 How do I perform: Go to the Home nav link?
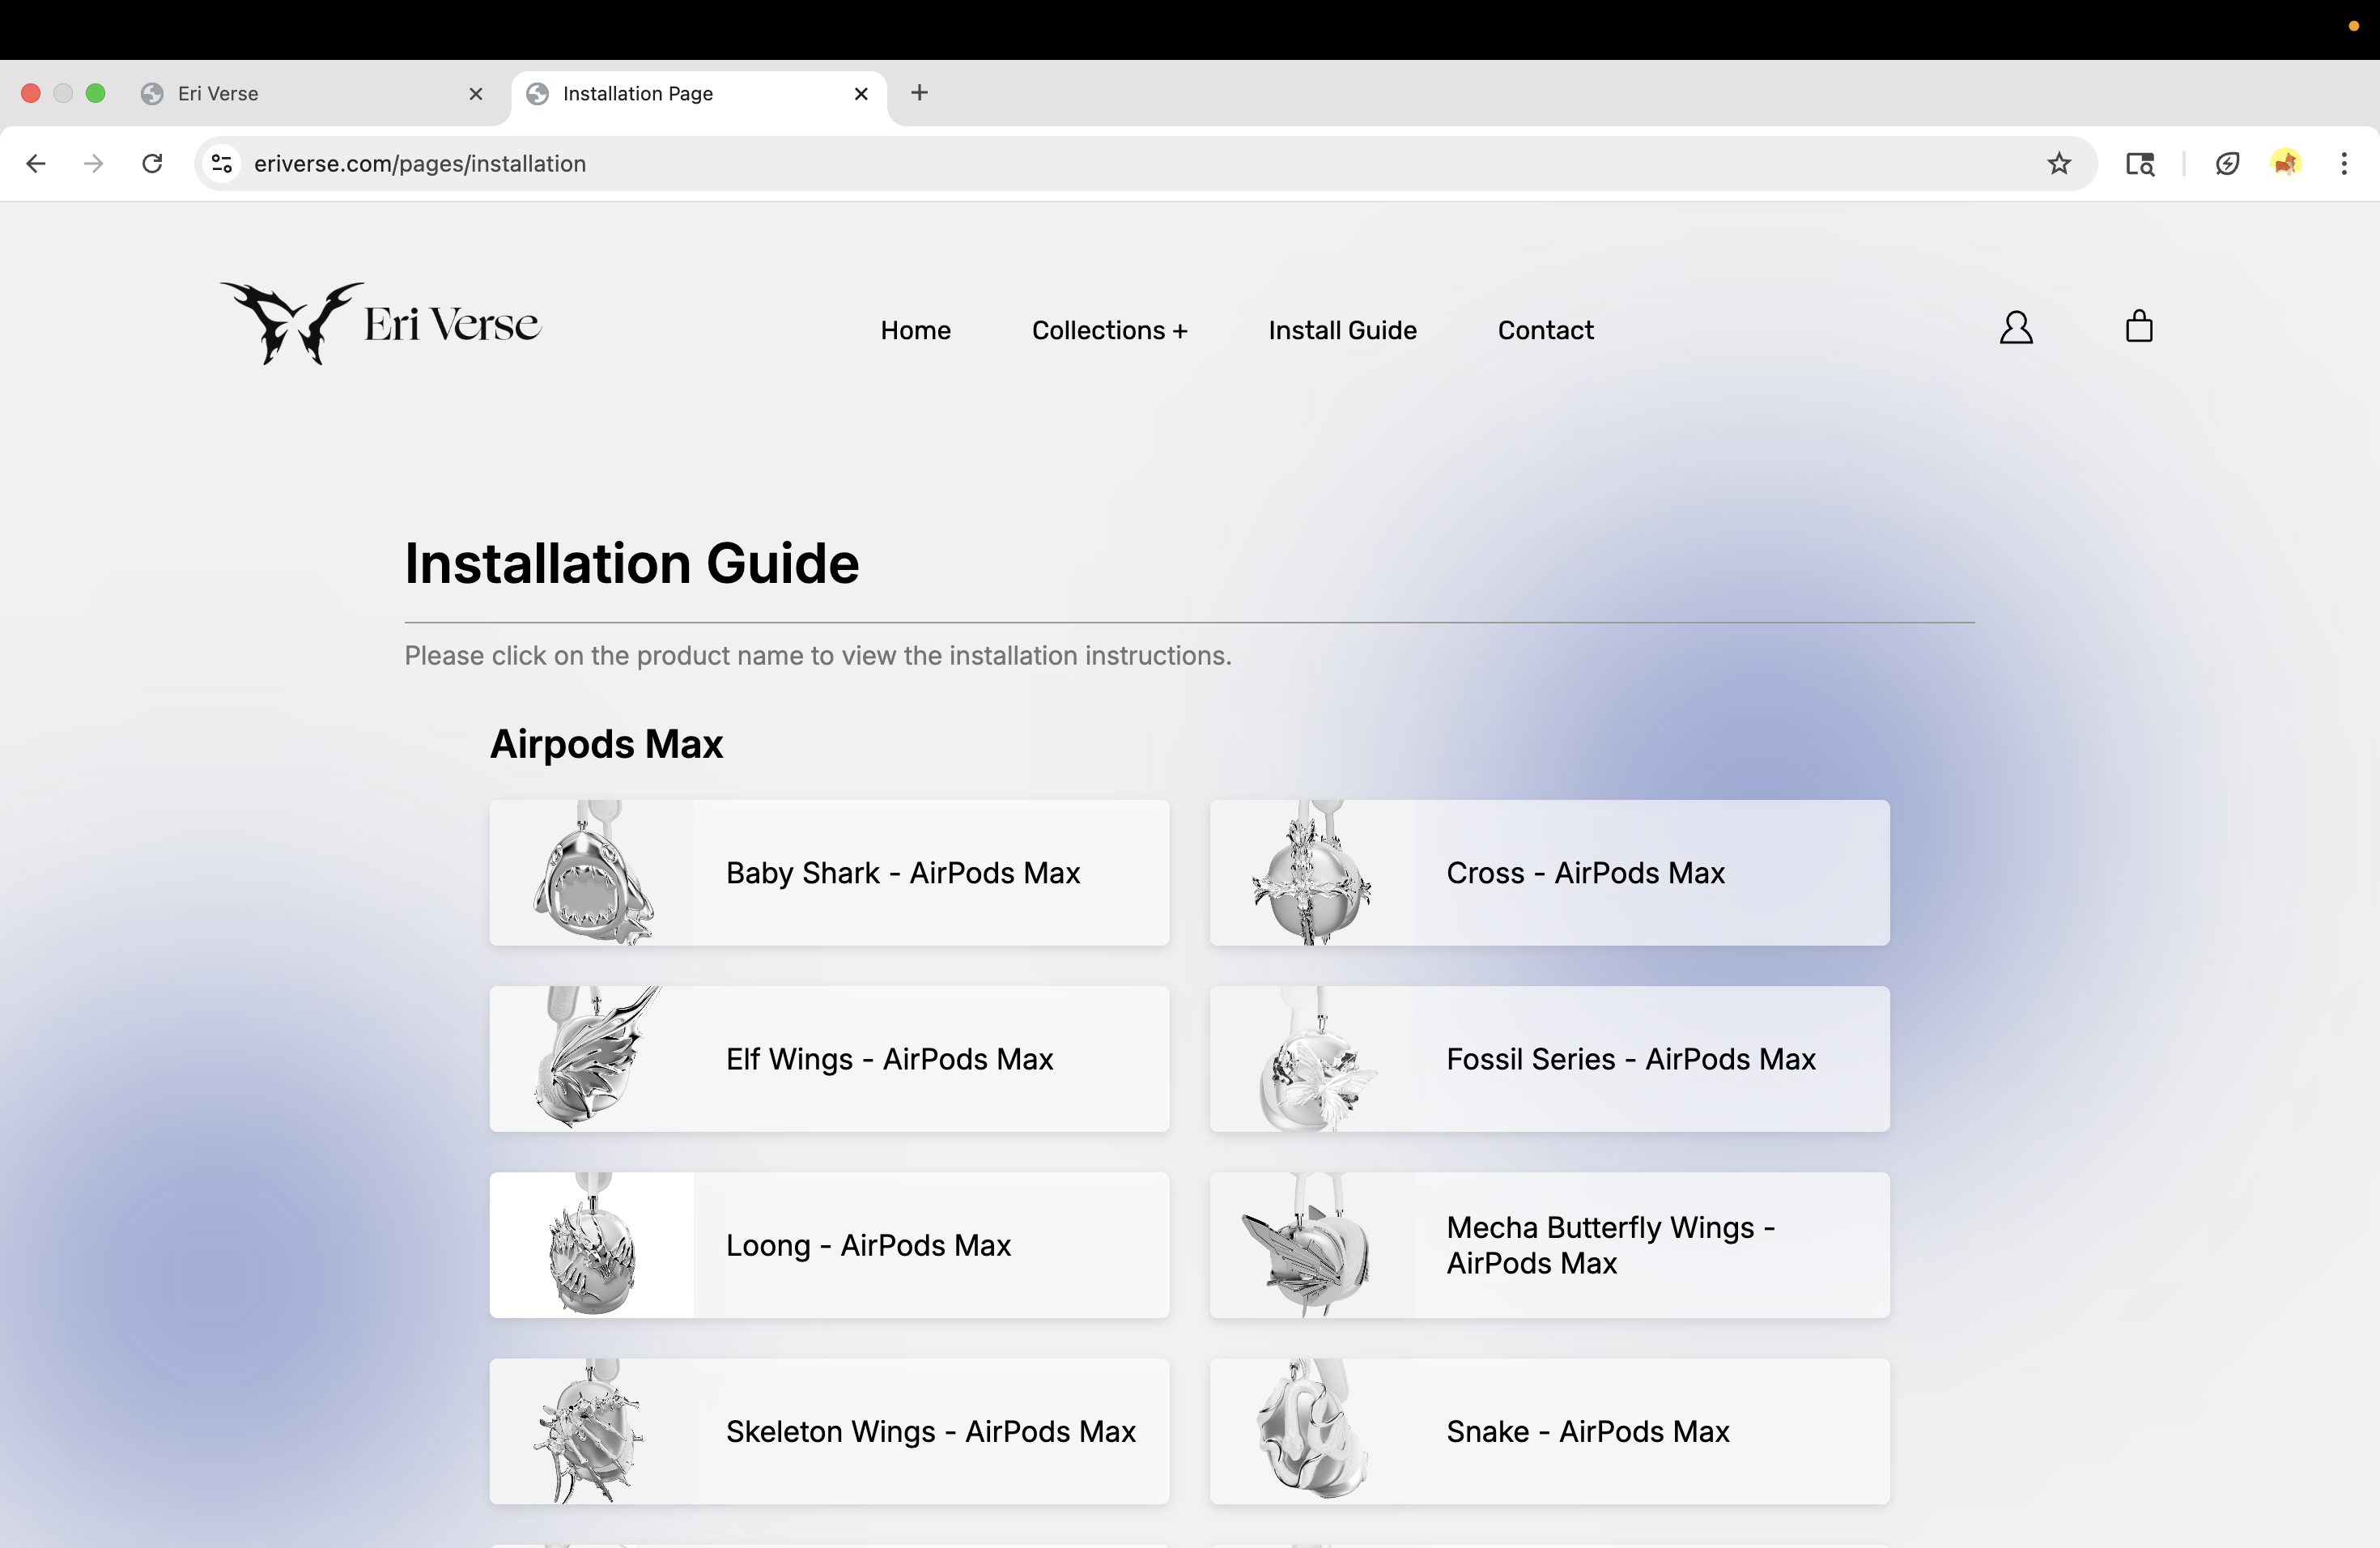pyautogui.click(x=915, y=331)
